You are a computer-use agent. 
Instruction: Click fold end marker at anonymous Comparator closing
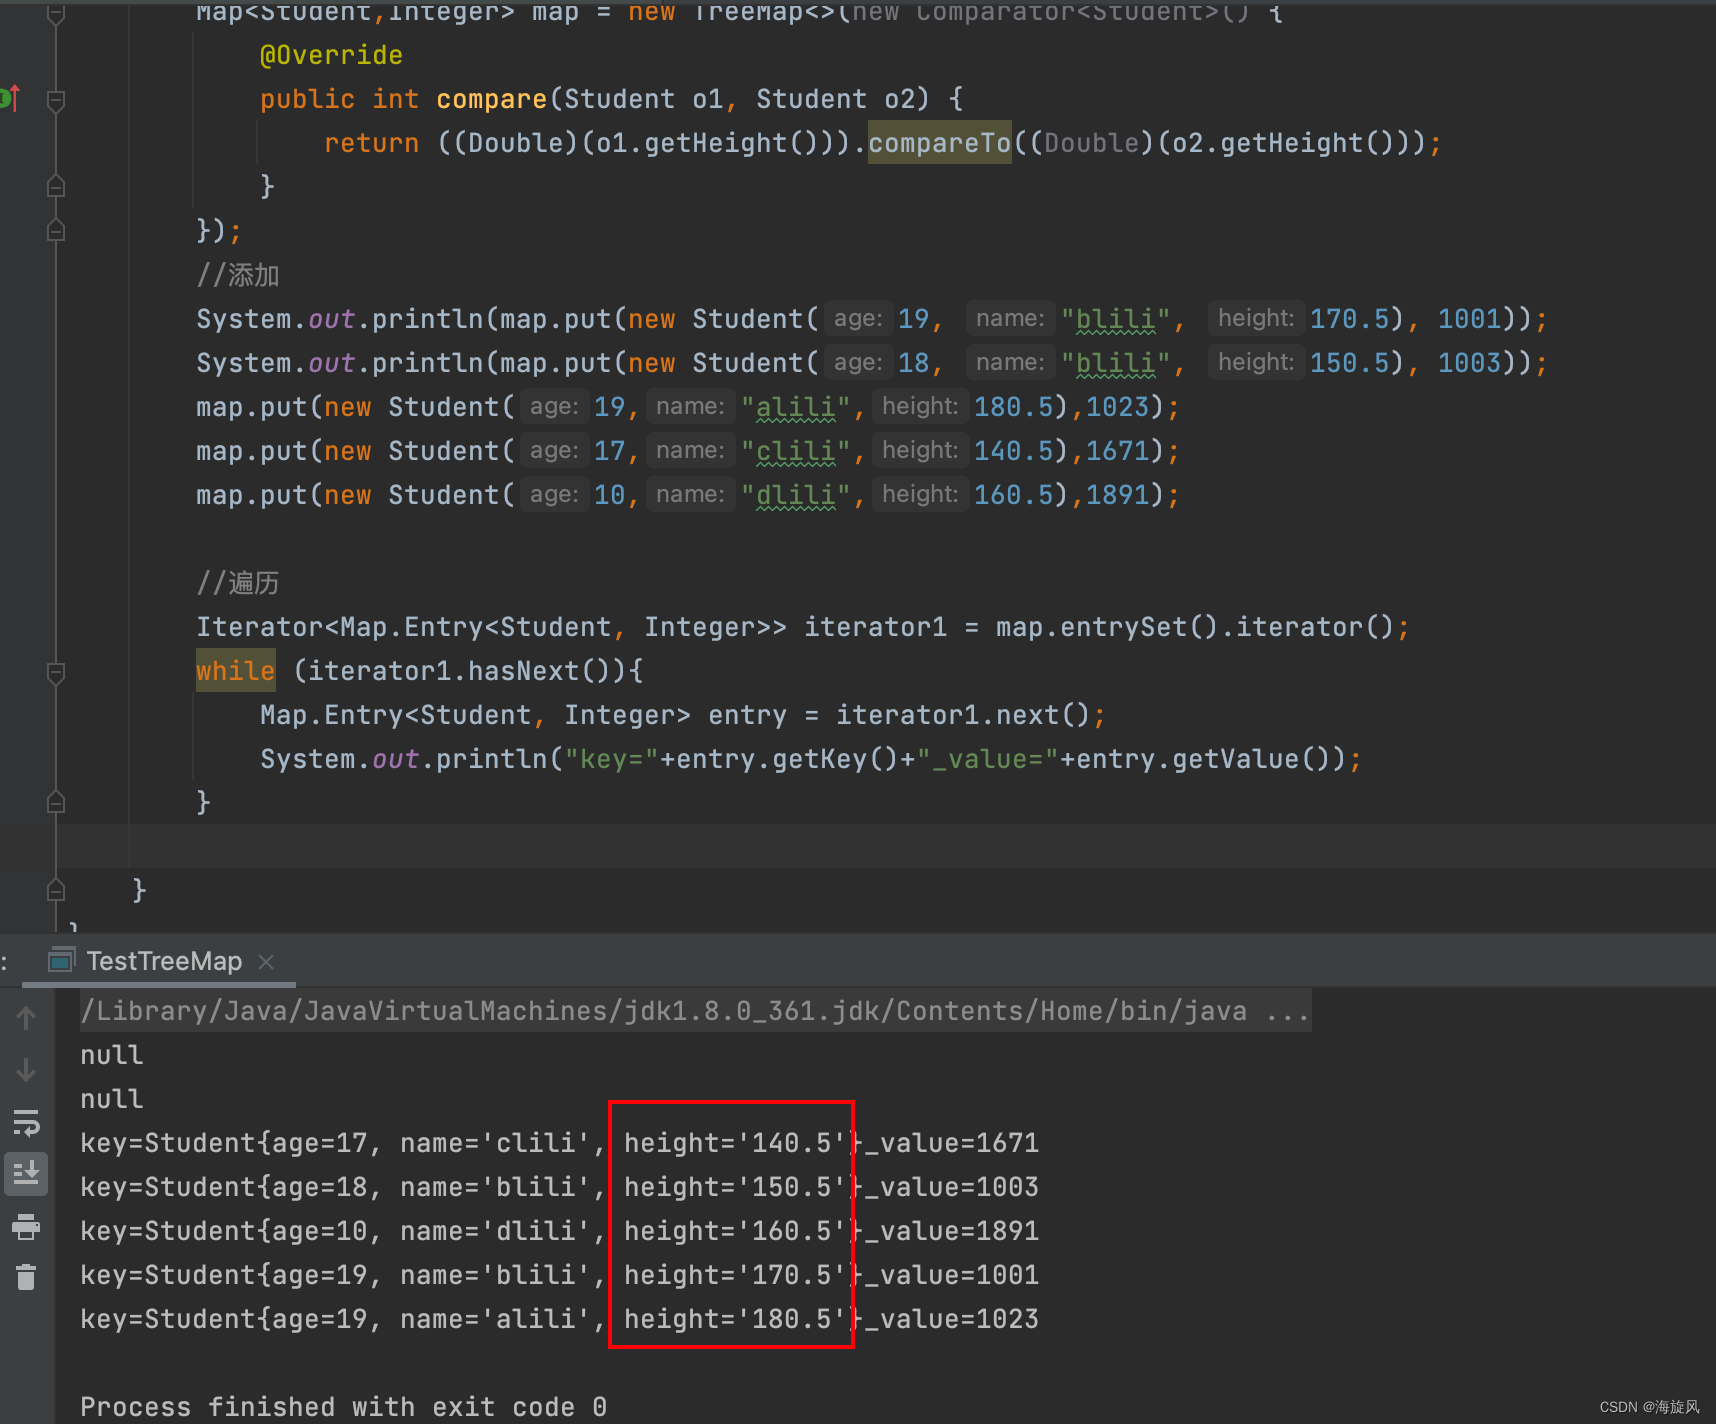pyautogui.click(x=56, y=230)
